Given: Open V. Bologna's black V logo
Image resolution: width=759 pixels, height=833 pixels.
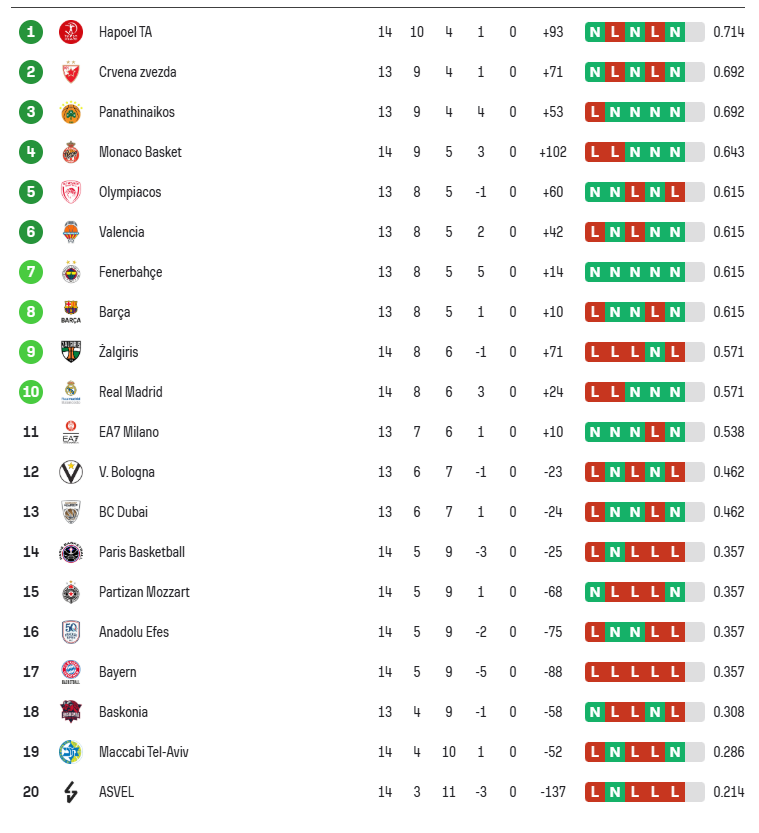Looking at the screenshot, I should [x=71, y=472].
